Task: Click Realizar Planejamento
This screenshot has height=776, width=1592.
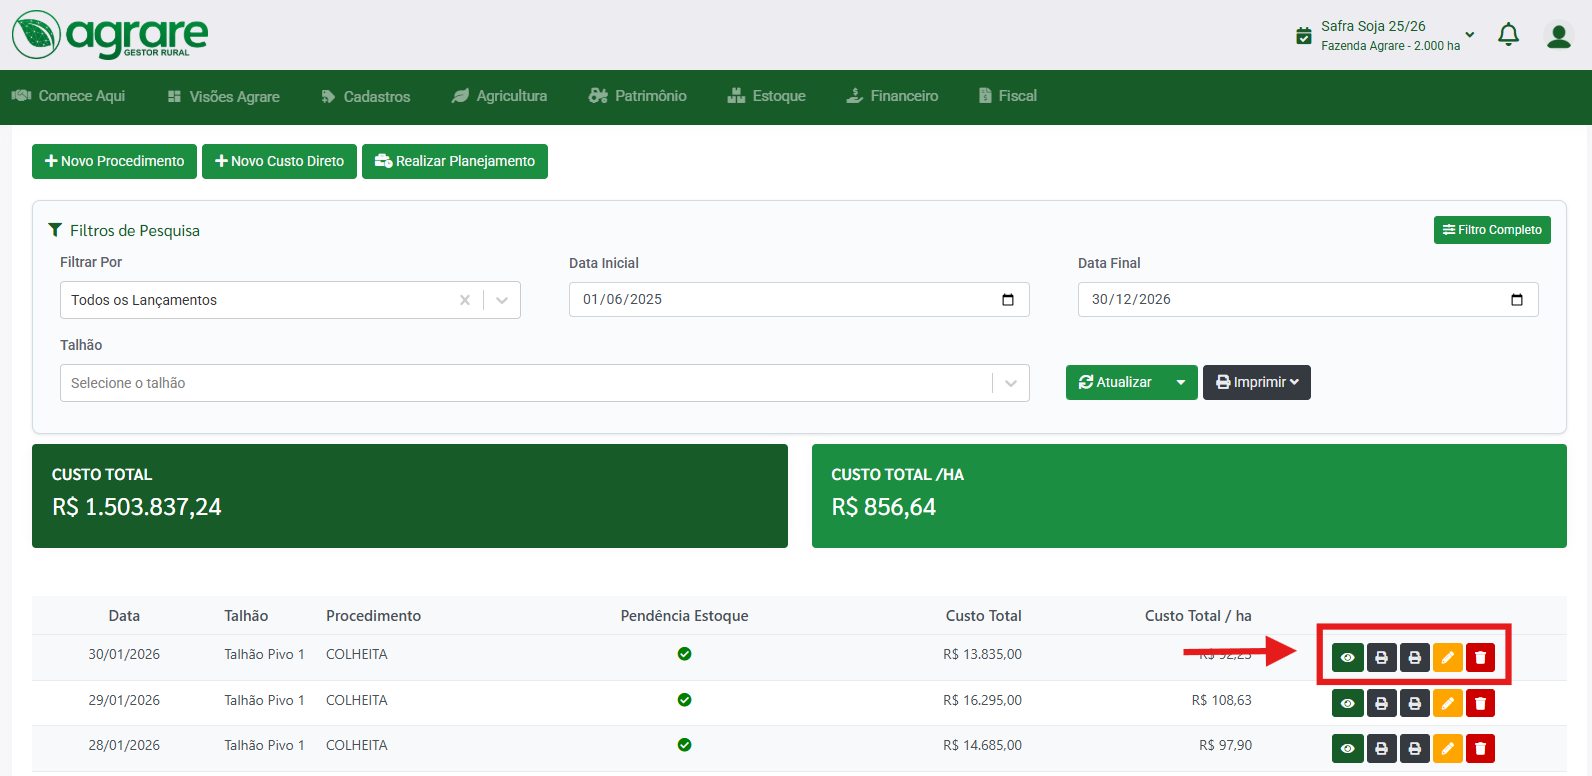Action: 455,161
